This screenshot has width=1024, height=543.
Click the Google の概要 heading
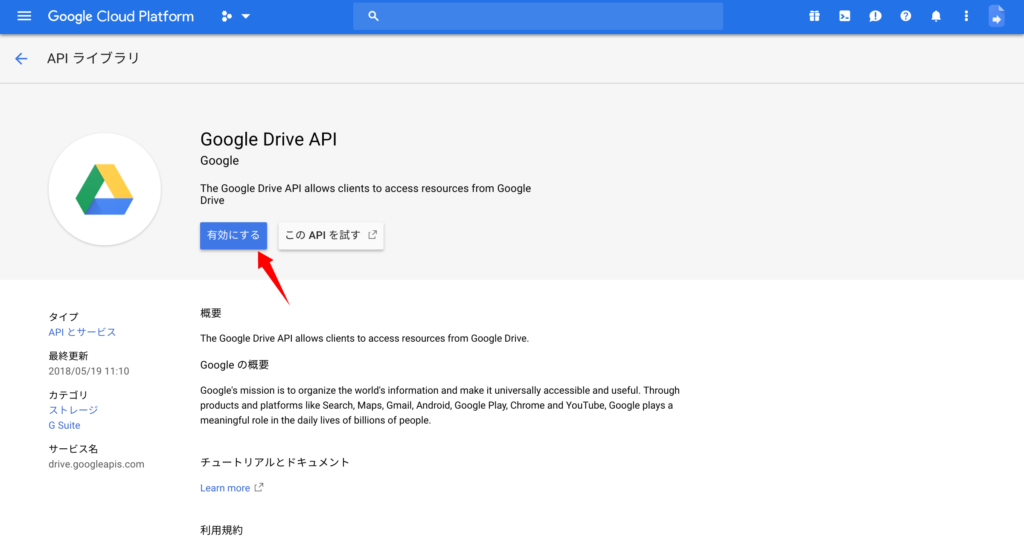point(234,365)
